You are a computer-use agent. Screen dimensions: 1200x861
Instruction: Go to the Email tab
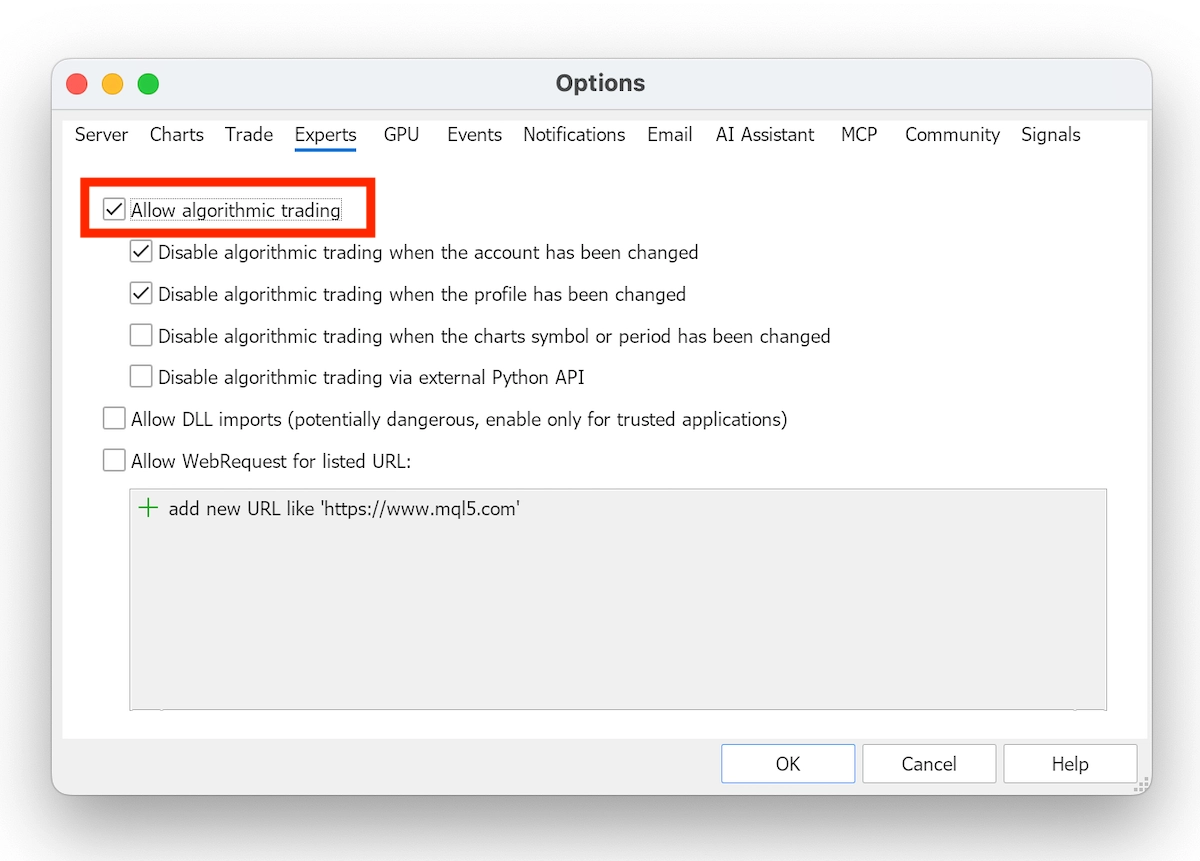[670, 134]
